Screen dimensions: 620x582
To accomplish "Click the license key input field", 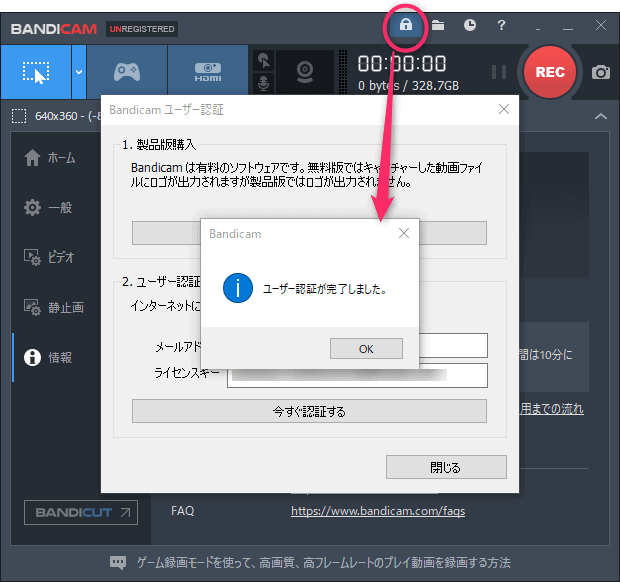I will [x=357, y=375].
